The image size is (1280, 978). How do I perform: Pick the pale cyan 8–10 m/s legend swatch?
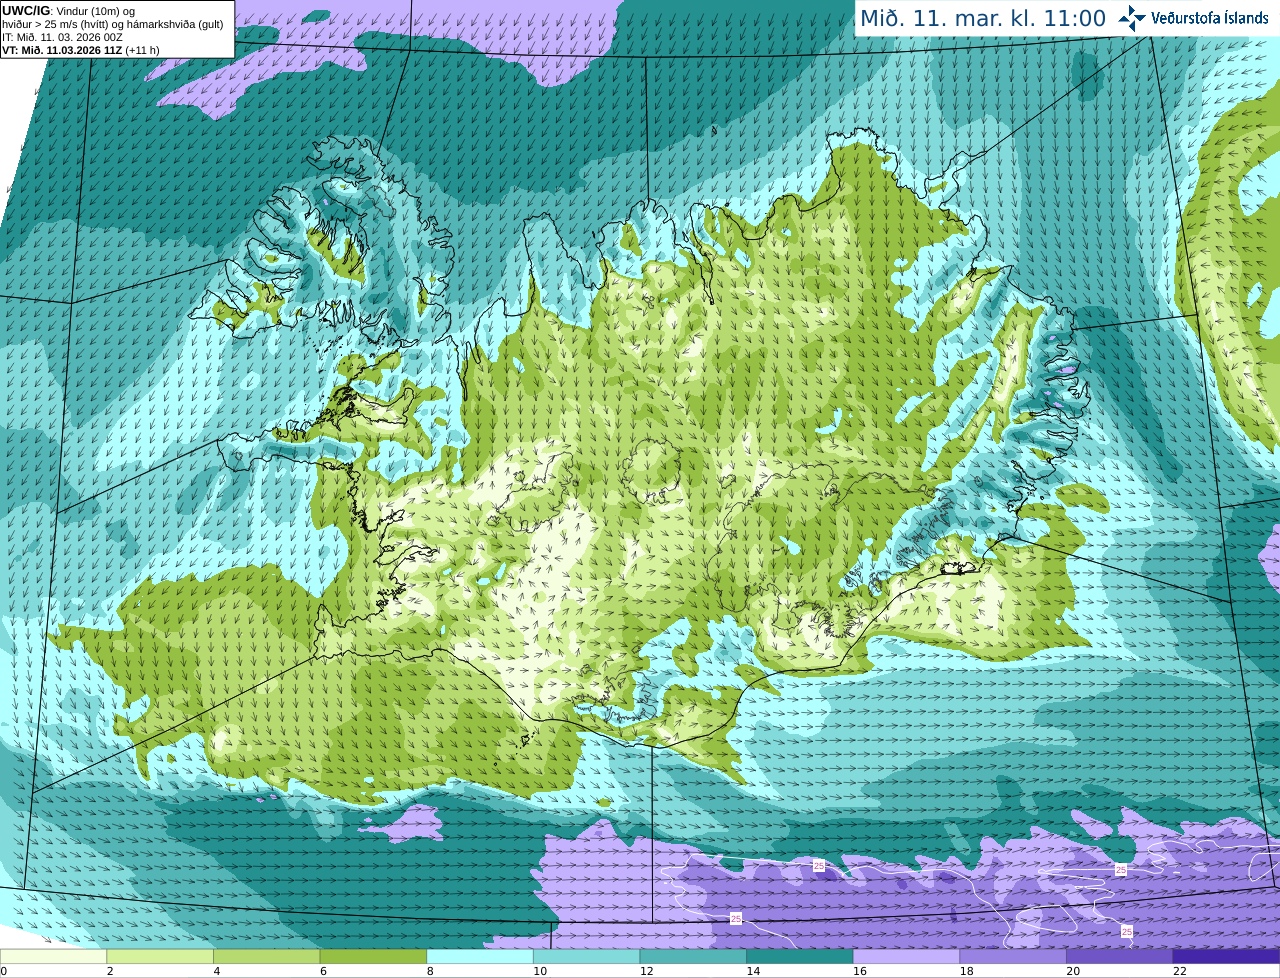tap(480, 956)
